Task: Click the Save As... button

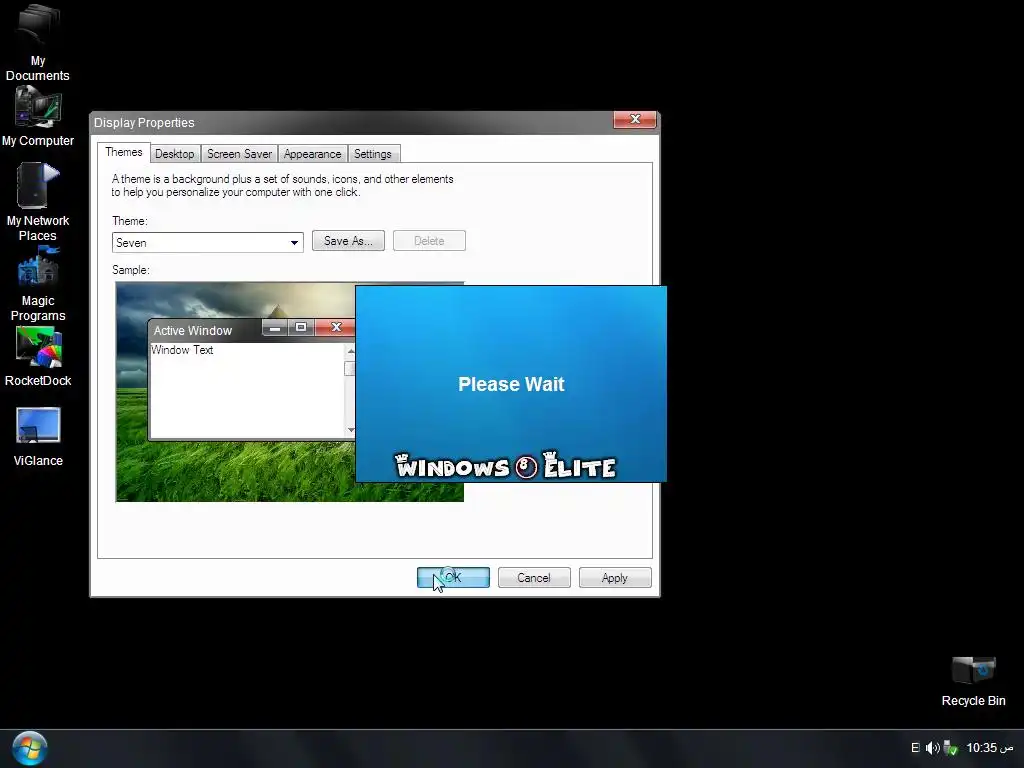Action: [x=348, y=241]
